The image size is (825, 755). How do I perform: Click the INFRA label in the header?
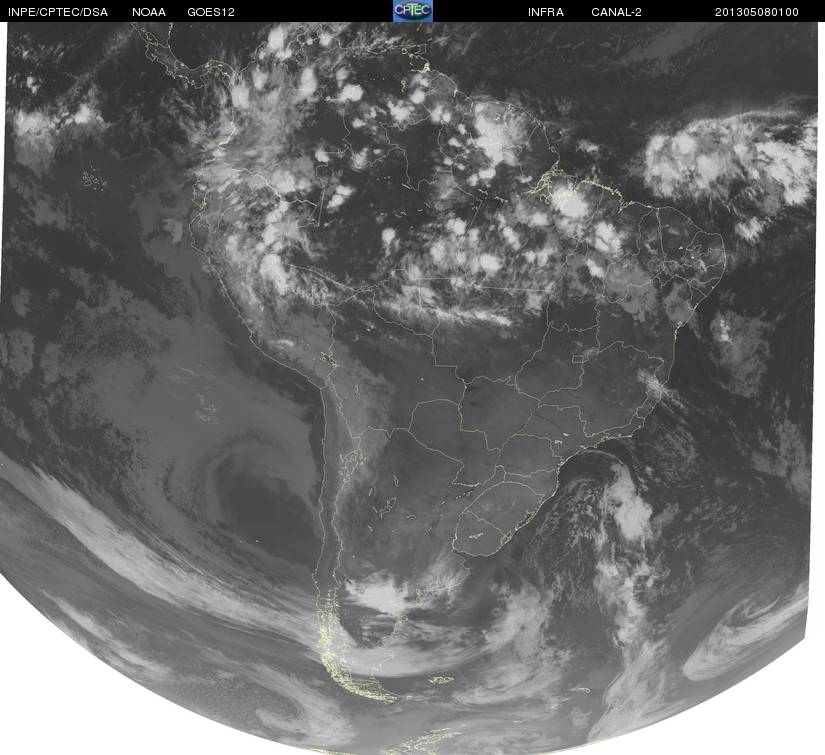point(546,12)
